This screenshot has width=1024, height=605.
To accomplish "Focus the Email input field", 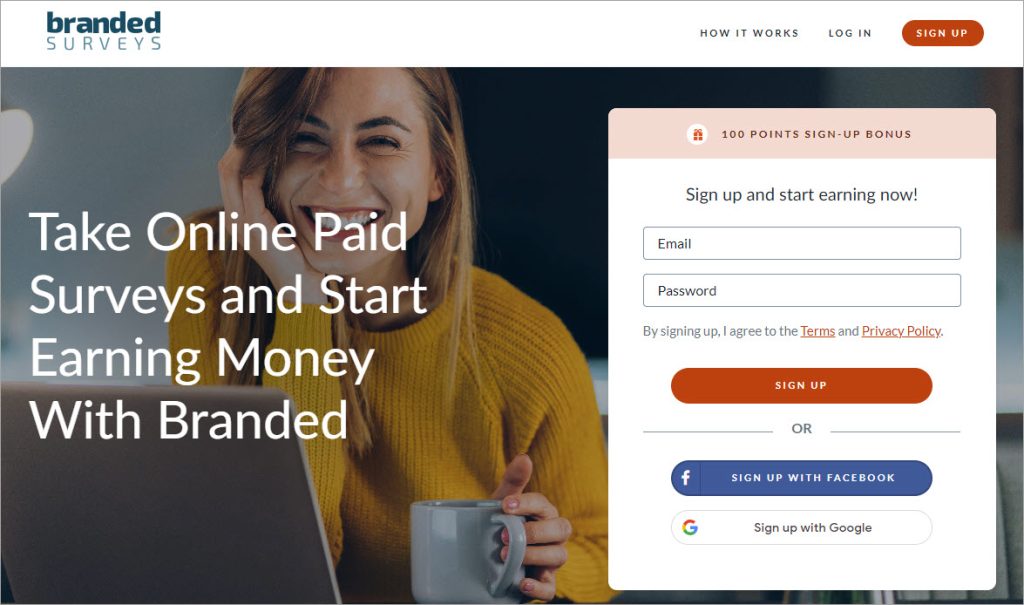I will pos(801,244).
